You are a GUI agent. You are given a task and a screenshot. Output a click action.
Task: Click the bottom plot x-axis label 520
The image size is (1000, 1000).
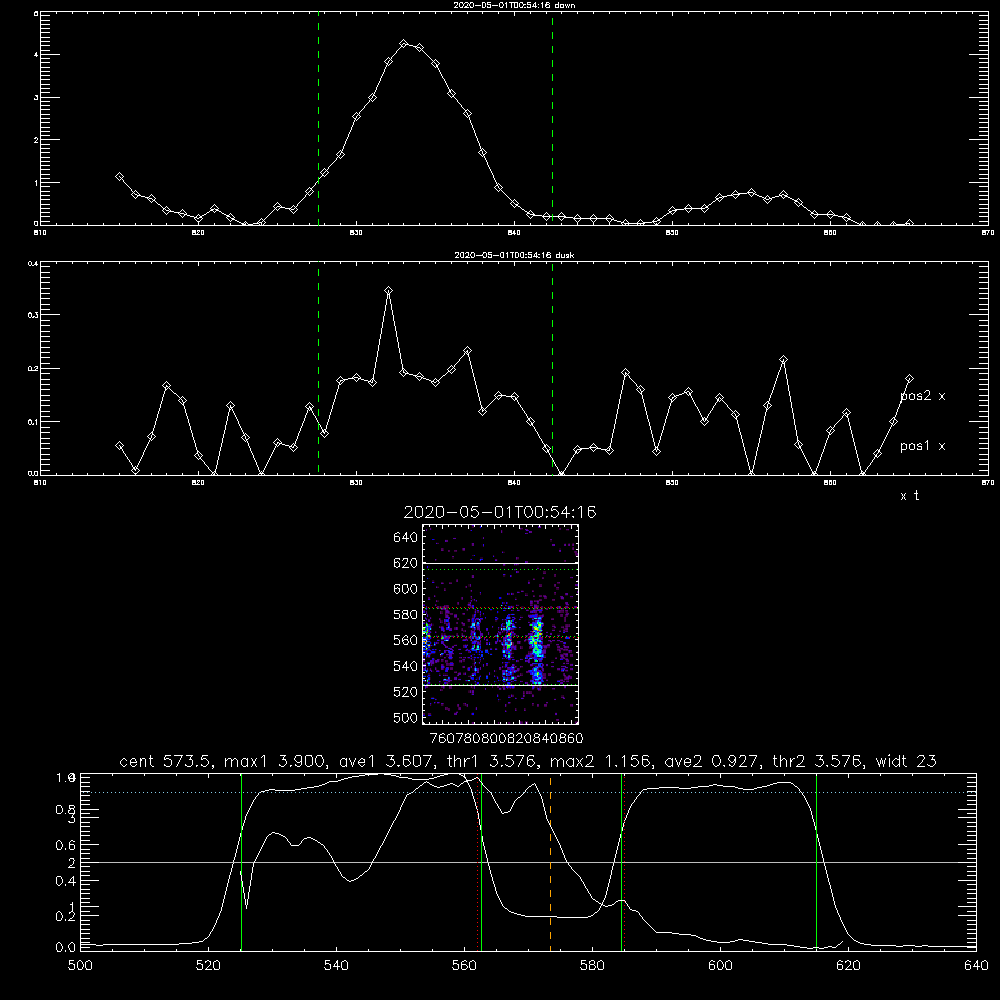(209, 966)
